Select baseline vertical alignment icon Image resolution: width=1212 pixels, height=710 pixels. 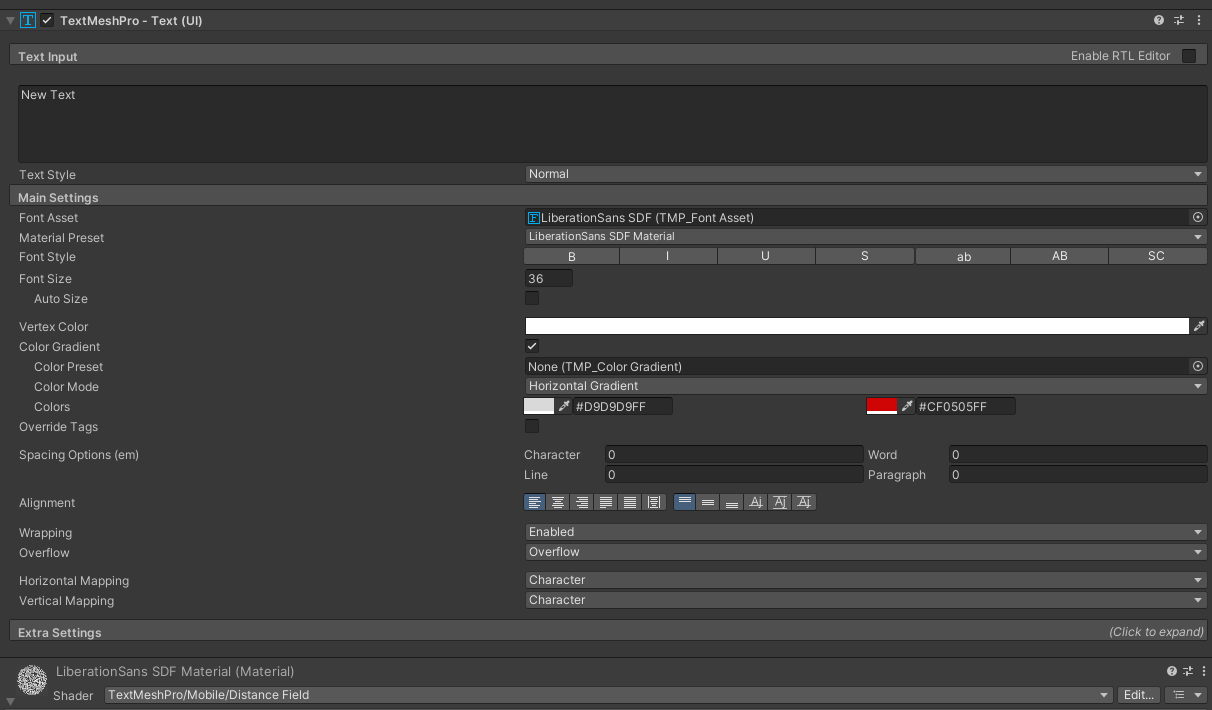point(756,502)
